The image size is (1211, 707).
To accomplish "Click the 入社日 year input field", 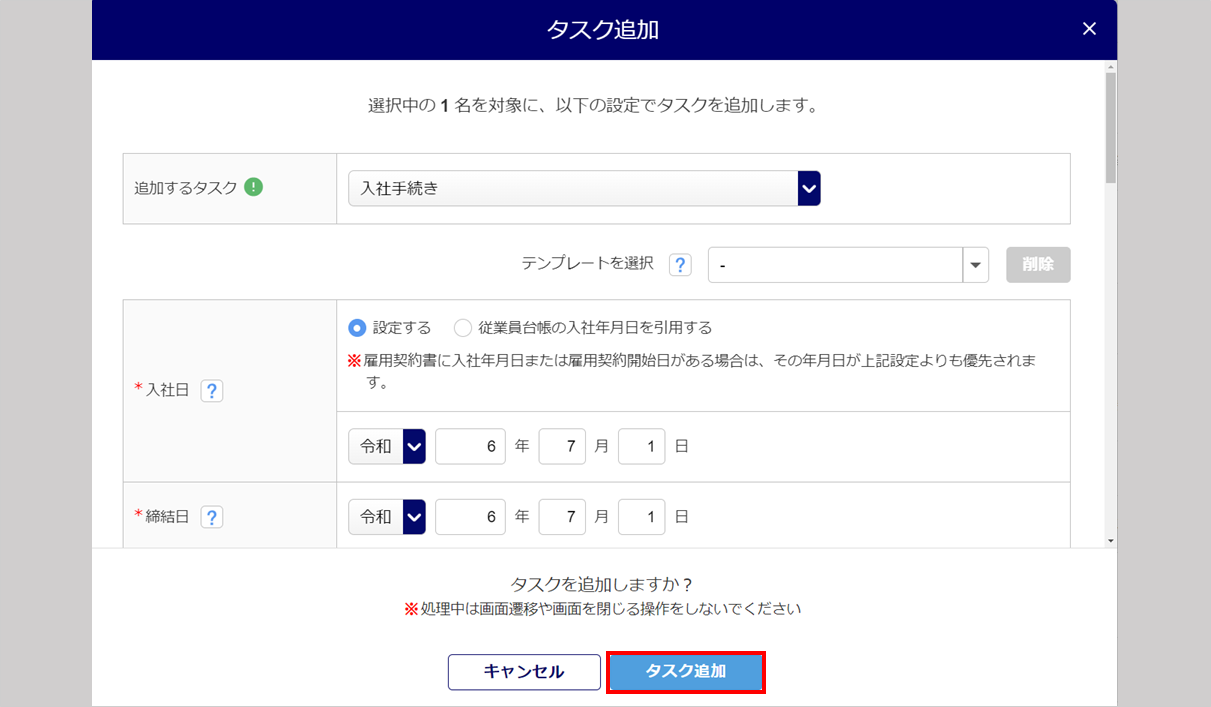I will coord(471,446).
